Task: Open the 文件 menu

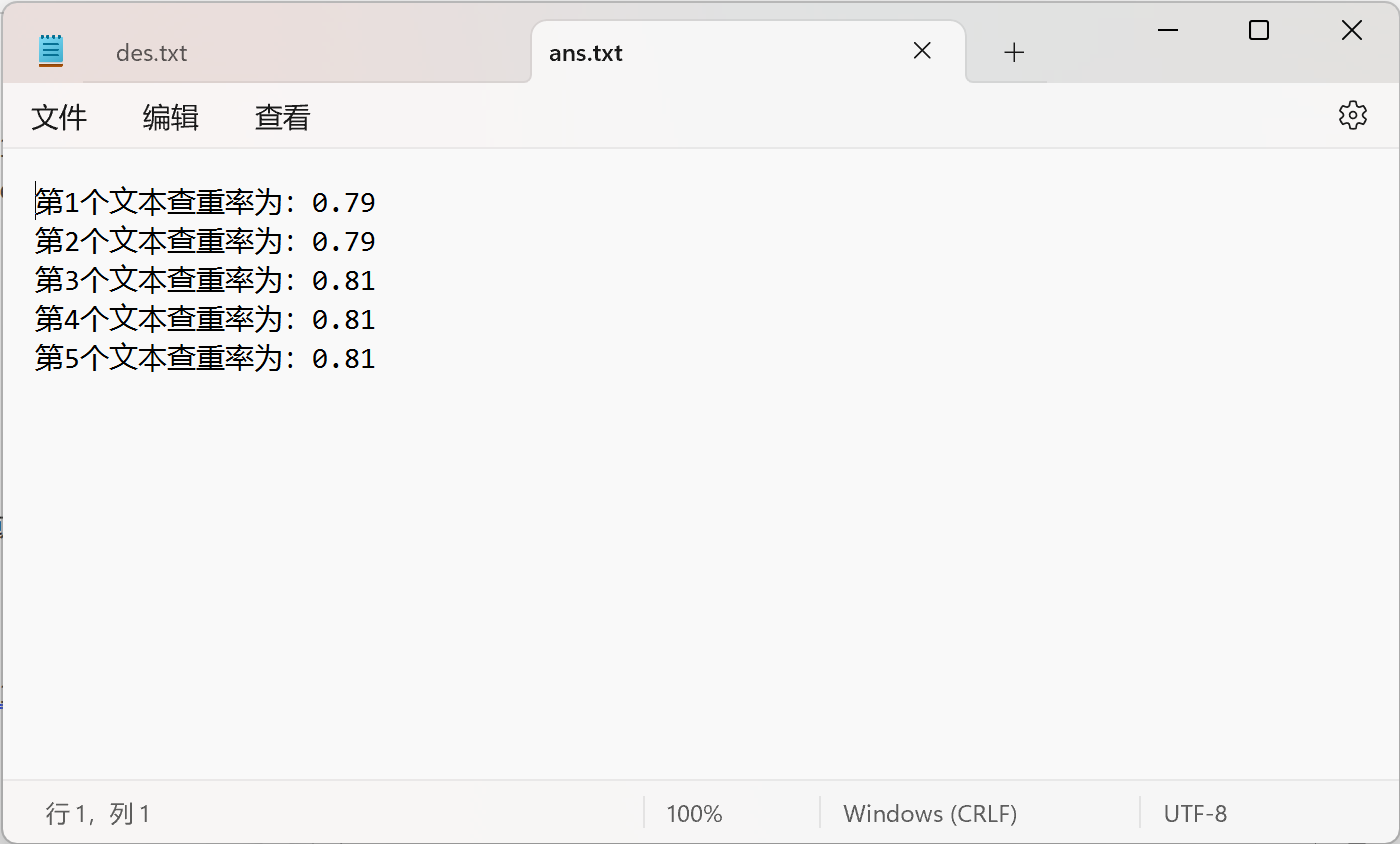Action: tap(60, 118)
